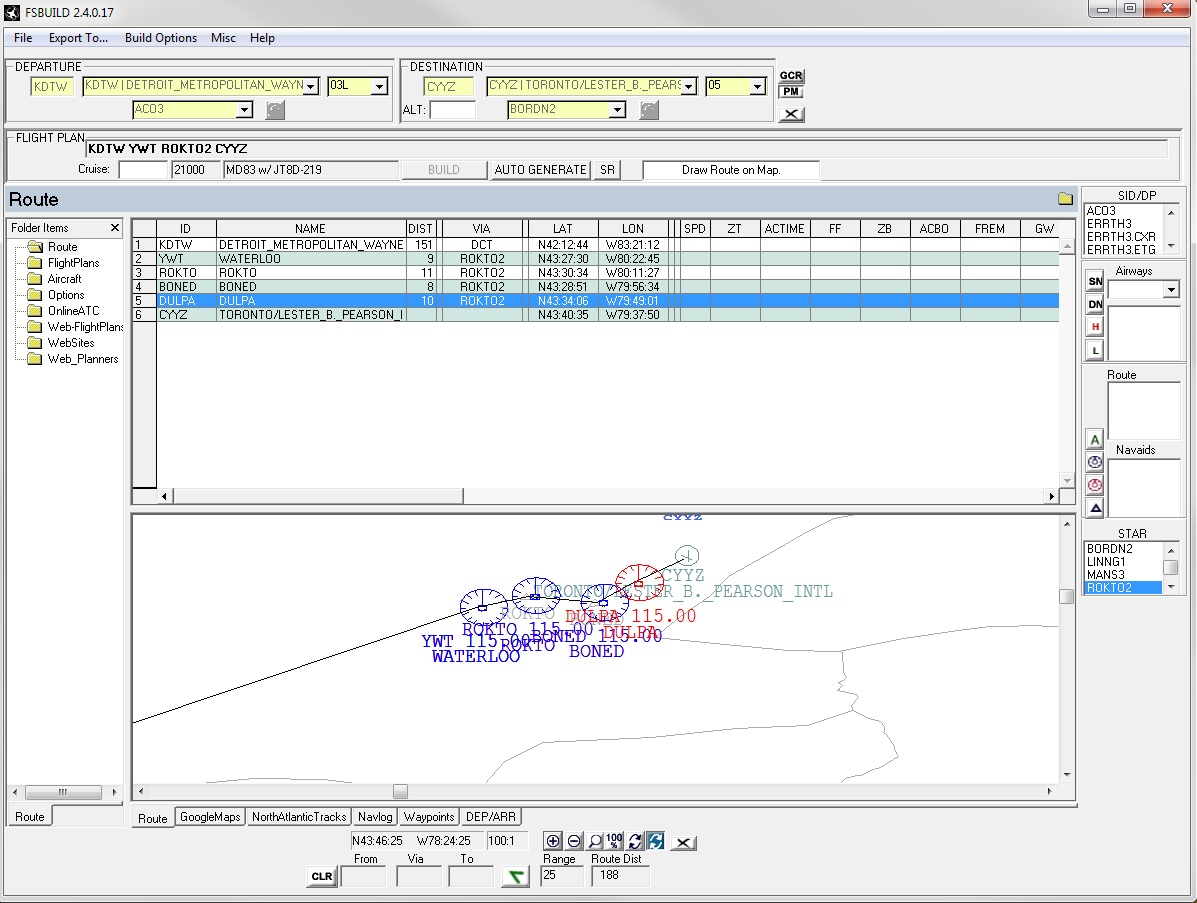Screen dimensions: 1197x903
Task: Click the triangle waypoint icon
Action: coord(1095,508)
